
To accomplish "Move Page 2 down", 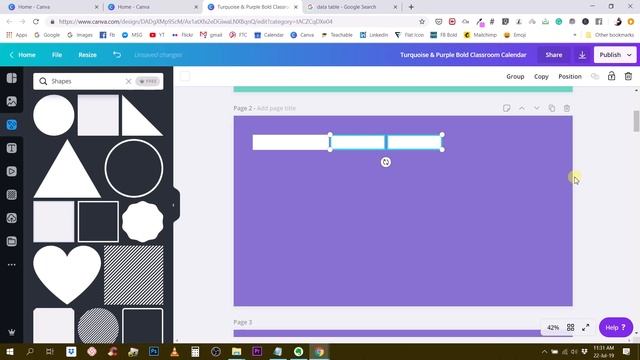I will tap(536, 108).
